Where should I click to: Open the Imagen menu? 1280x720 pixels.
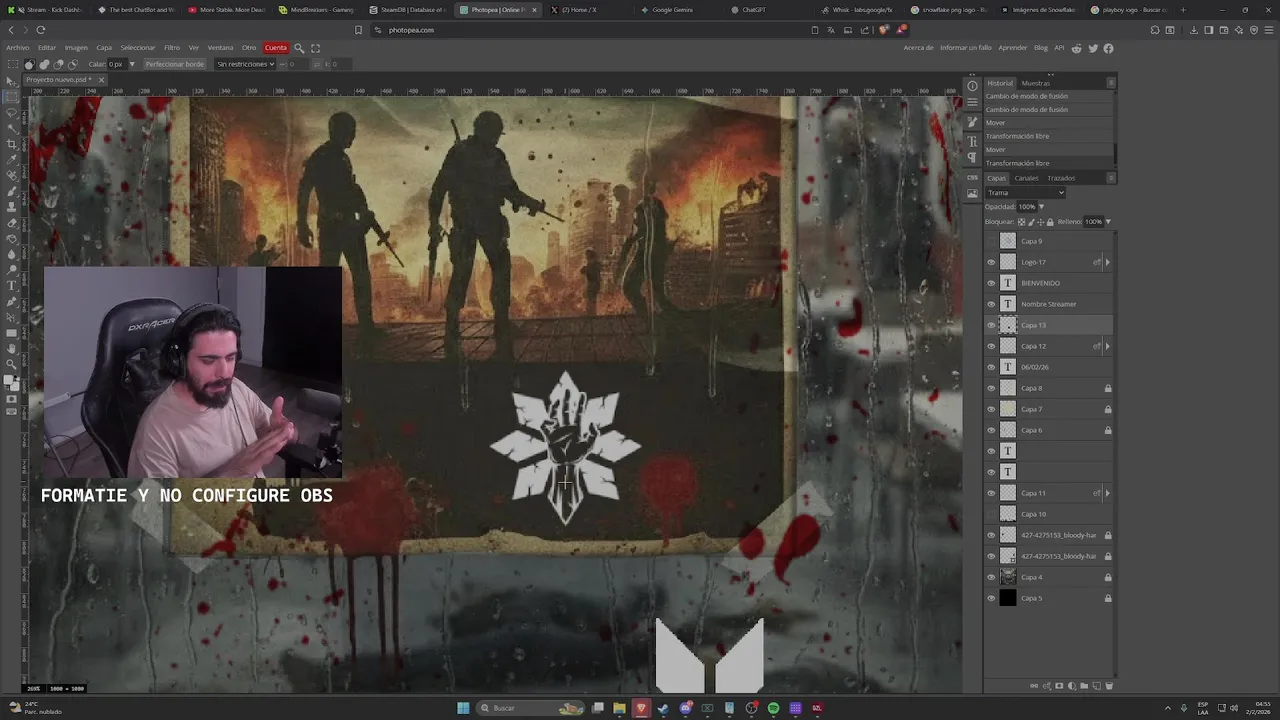pos(76,48)
